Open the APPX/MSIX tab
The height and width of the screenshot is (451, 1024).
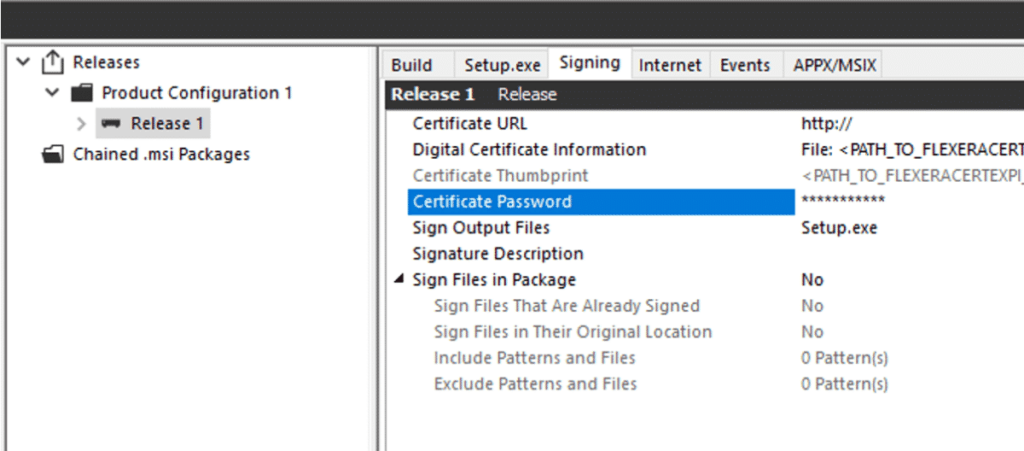coord(833,65)
